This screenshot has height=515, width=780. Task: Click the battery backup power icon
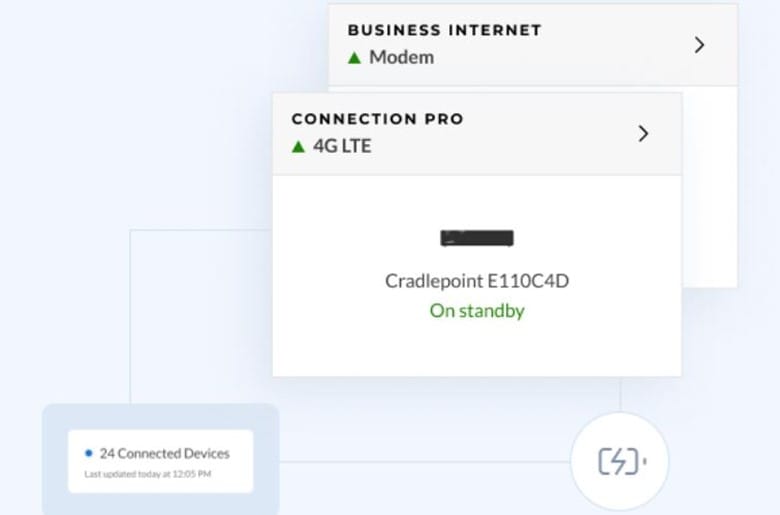coord(621,461)
